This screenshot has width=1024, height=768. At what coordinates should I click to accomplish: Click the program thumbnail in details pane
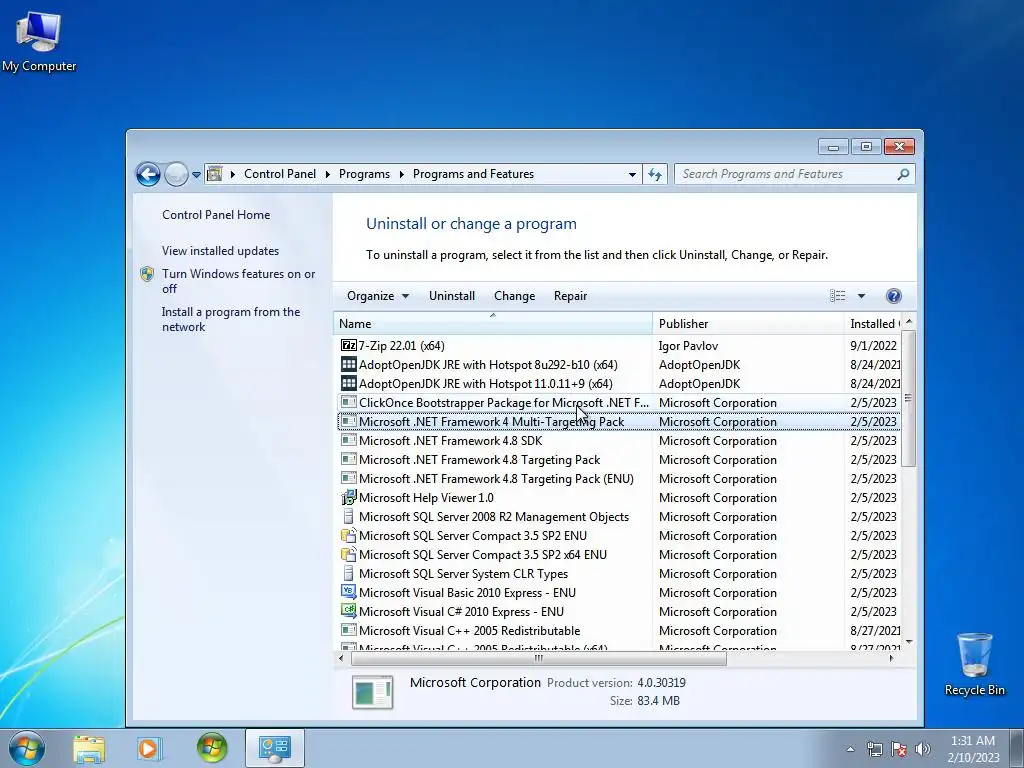click(372, 692)
